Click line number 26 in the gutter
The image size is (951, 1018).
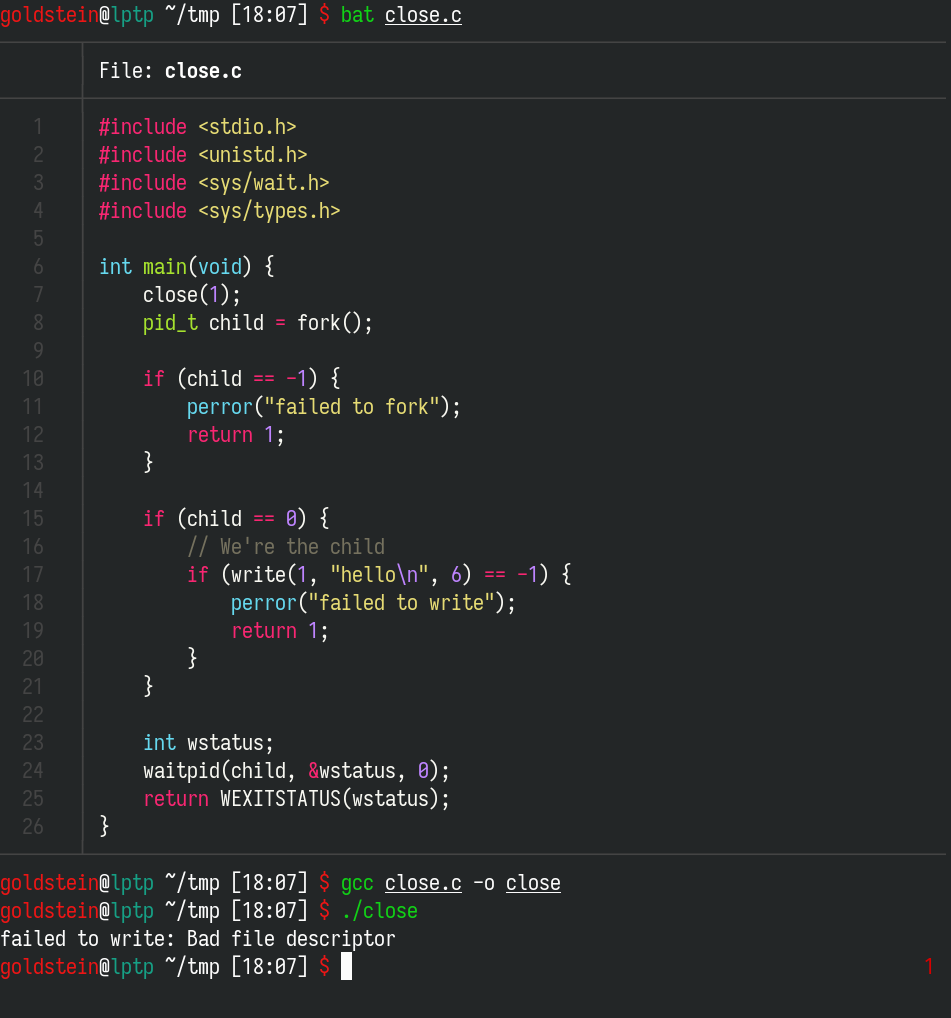click(x=33, y=826)
